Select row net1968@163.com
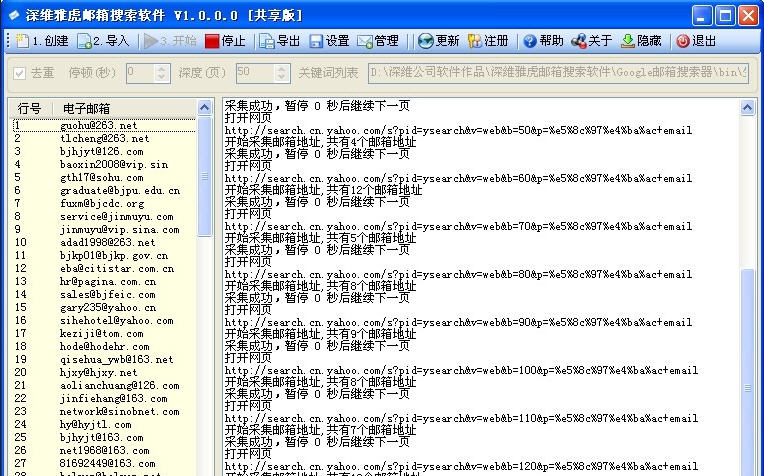 [103, 450]
